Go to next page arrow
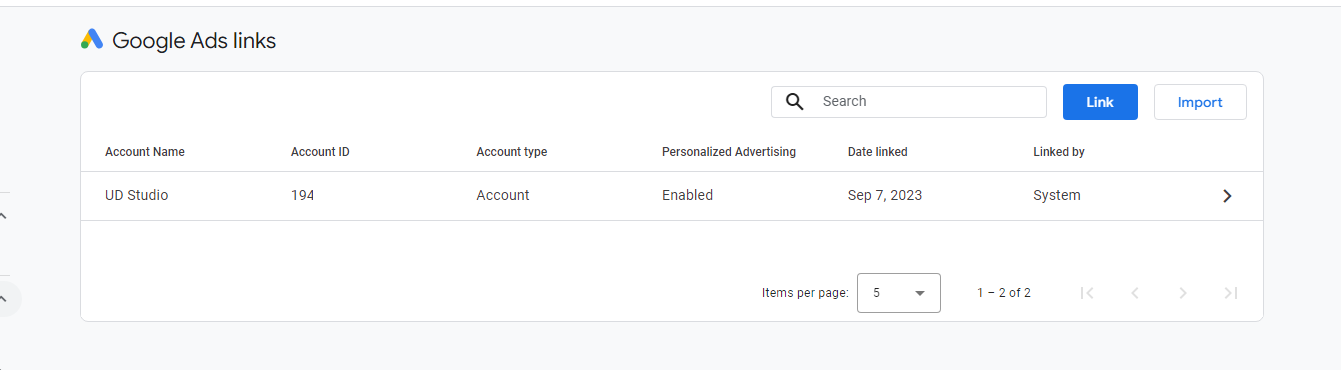The height and width of the screenshot is (370, 1341). point(1183,293)
